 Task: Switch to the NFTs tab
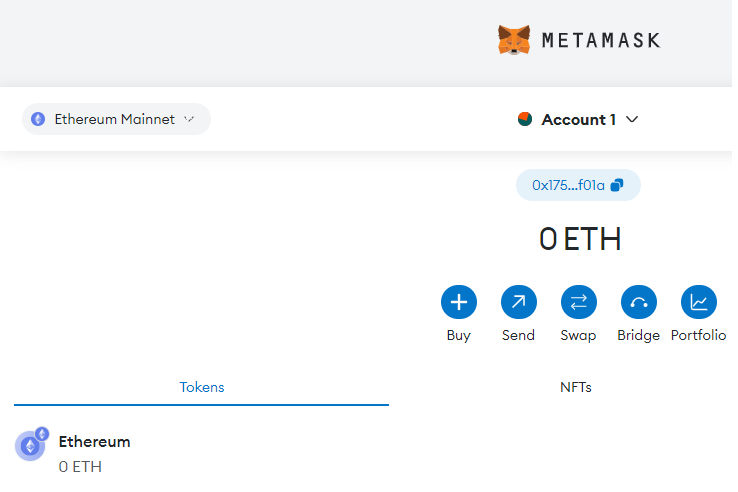[x=576, y=387]
